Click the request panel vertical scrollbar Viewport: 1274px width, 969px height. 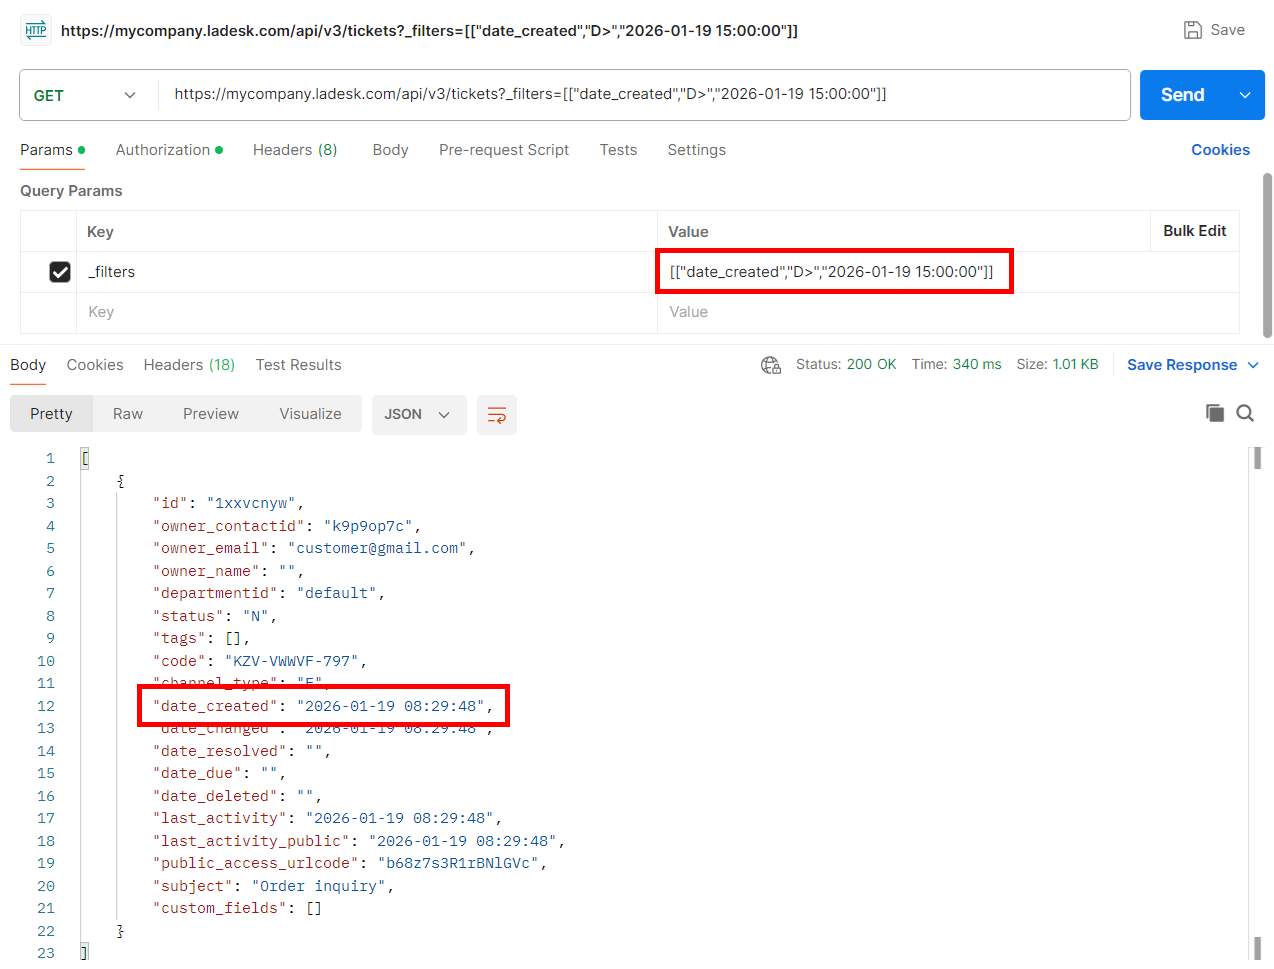coord(1267,255)
